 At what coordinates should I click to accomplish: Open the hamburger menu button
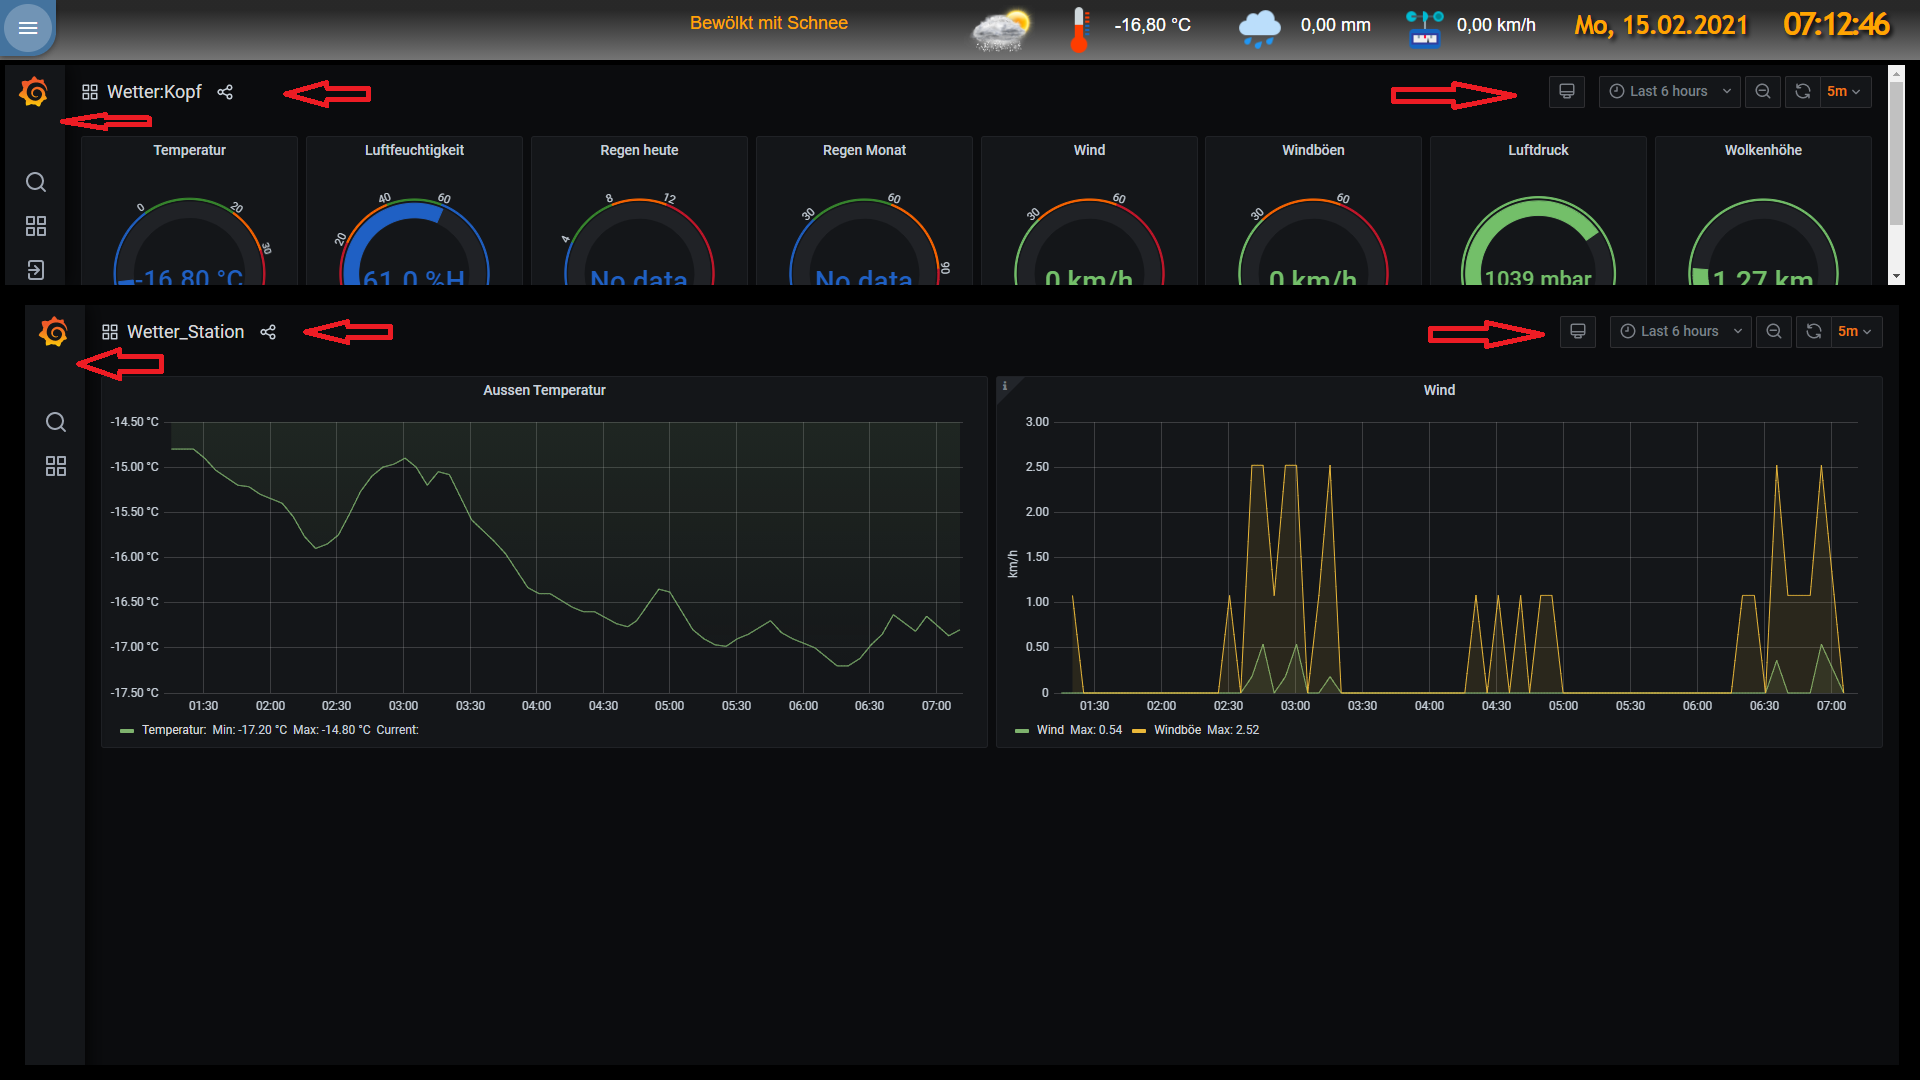click(x=28, y=28)
